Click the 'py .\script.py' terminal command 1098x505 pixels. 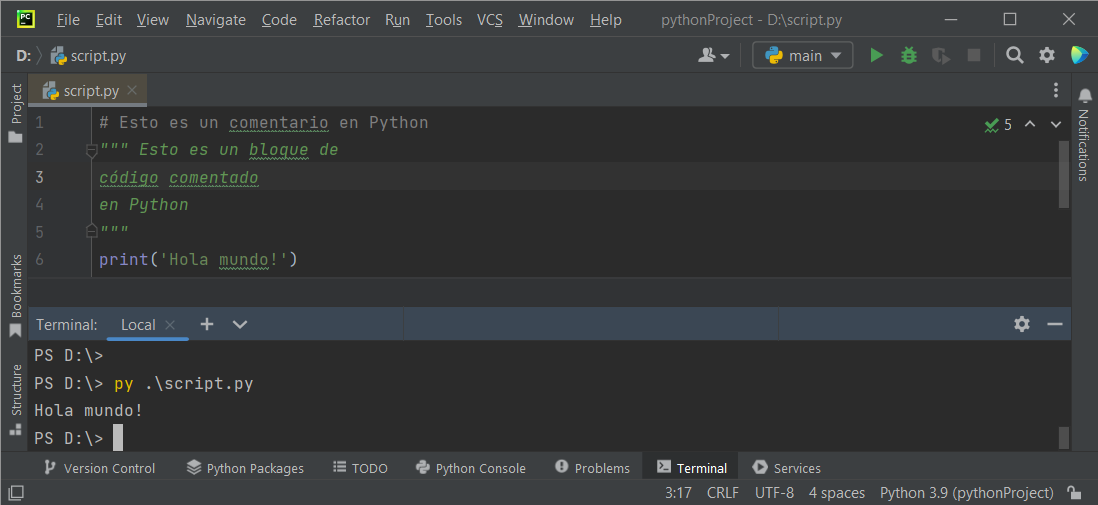pyautogui.click(x=183, y=384)
